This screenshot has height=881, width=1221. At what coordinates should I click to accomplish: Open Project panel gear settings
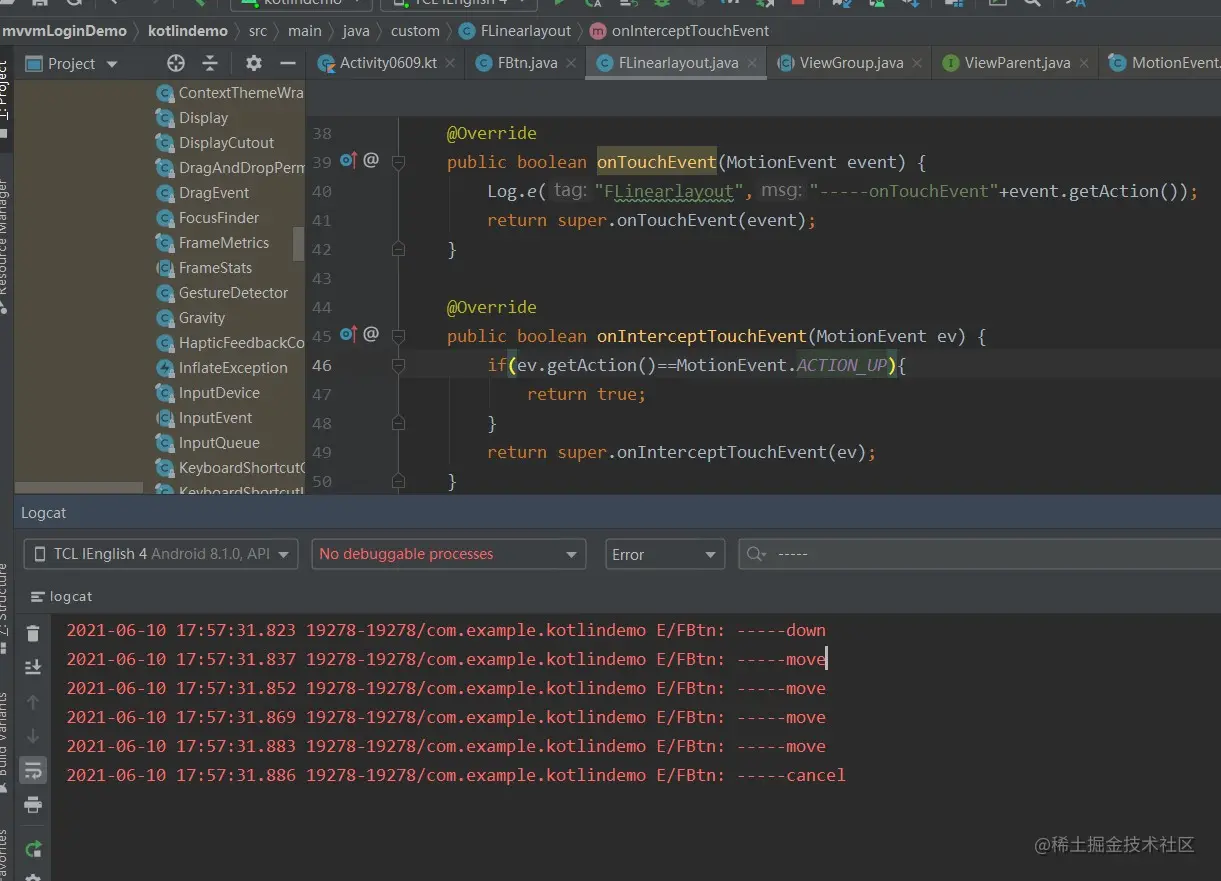(x=254, y=63)
